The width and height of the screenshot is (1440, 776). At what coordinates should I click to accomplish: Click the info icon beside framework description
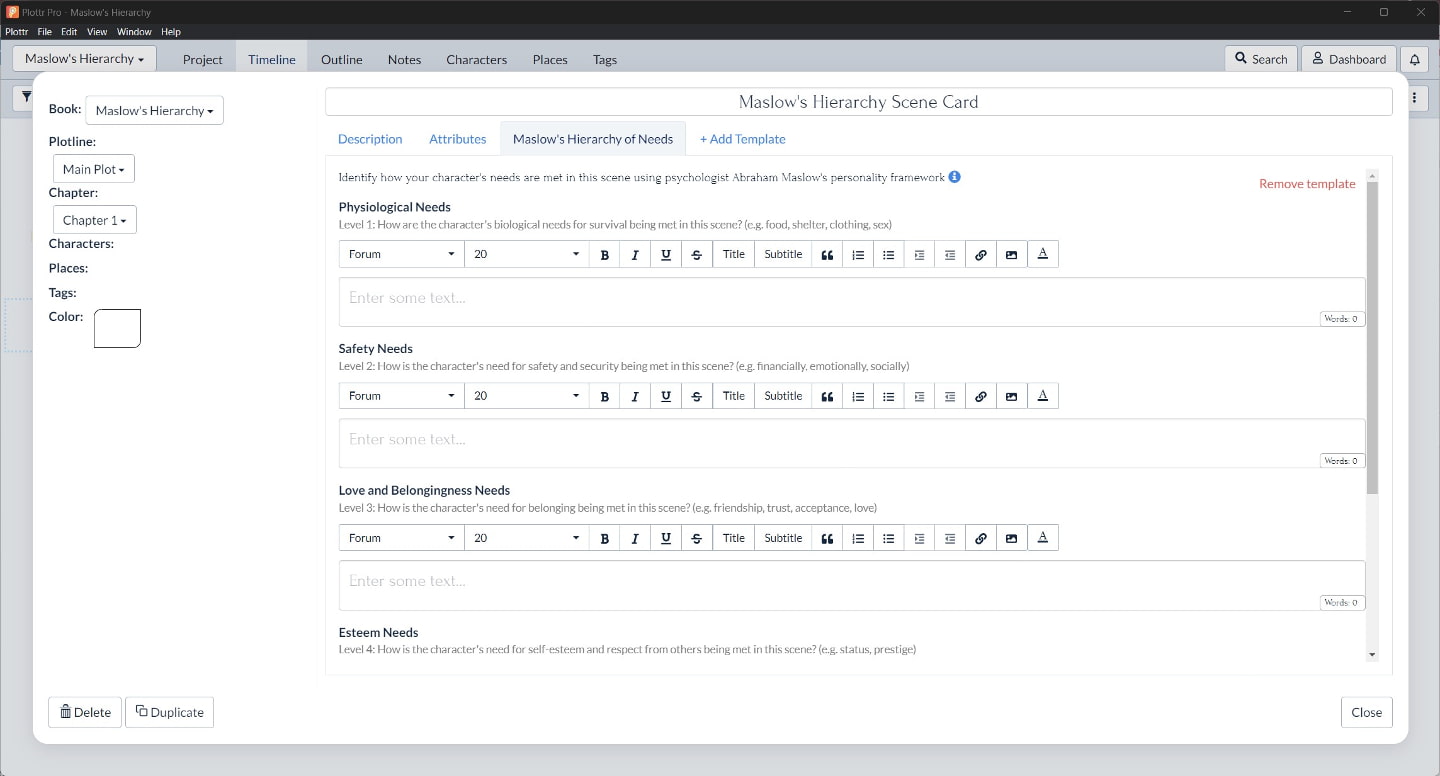tap(955, 177)
